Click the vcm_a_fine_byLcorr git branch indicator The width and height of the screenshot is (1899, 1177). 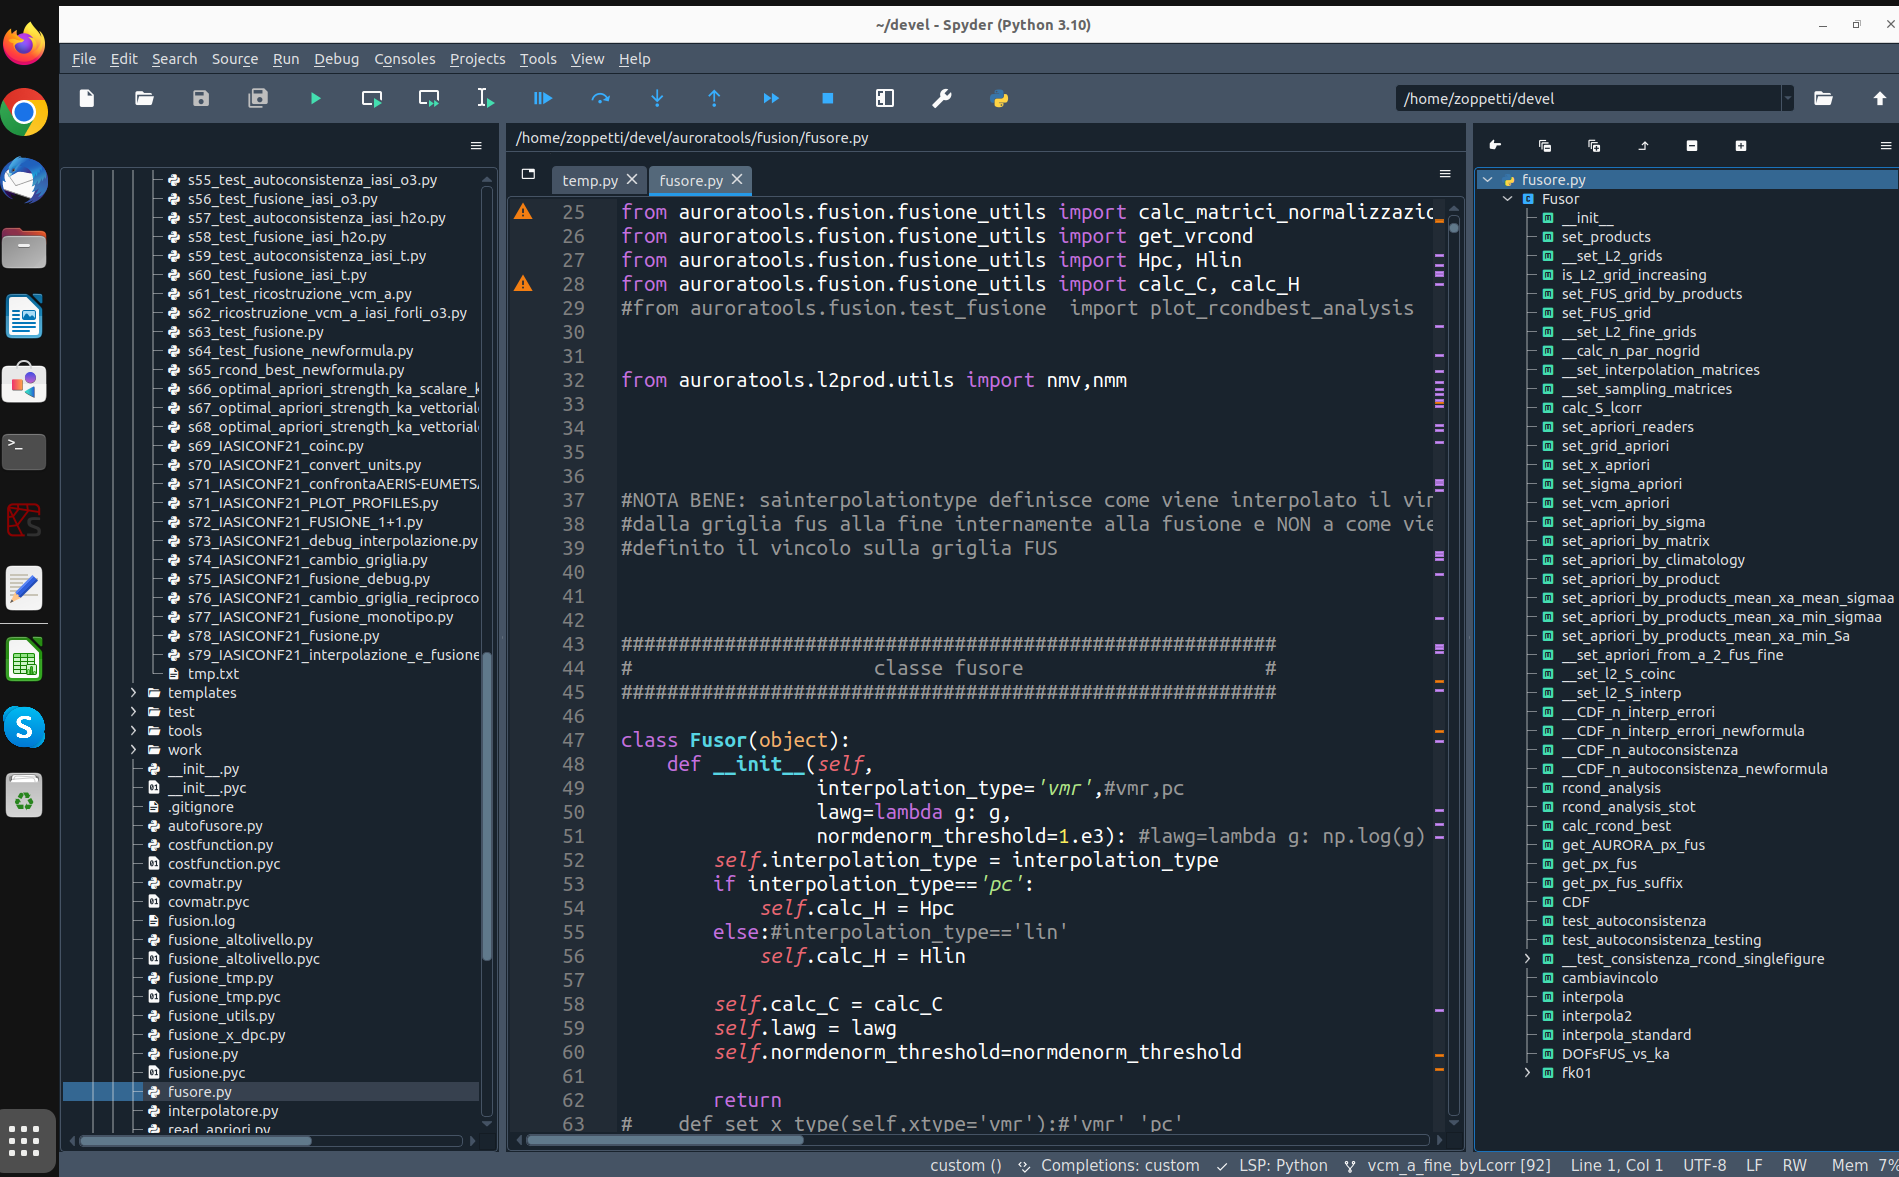pyautogui.click(x=1458, y=1165)
